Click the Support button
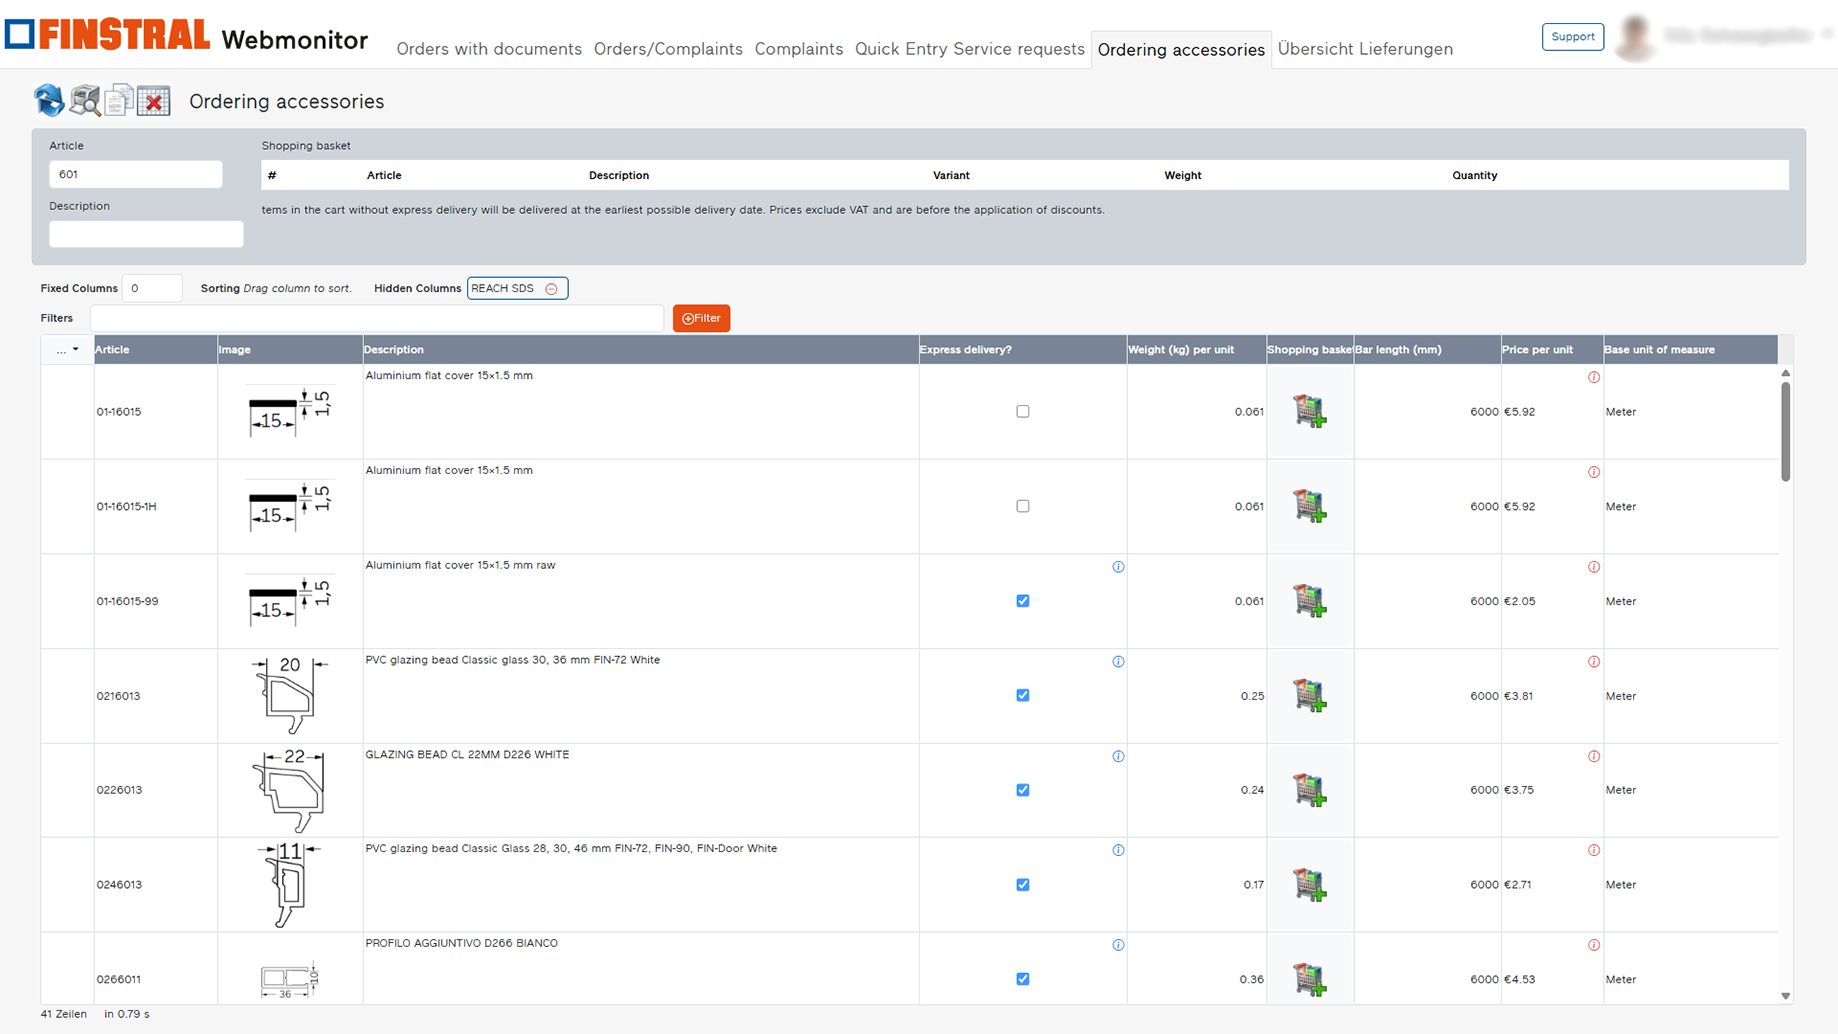Image resolution: width=1838 pixels, height=1034 pixels. coord(1573,37)
